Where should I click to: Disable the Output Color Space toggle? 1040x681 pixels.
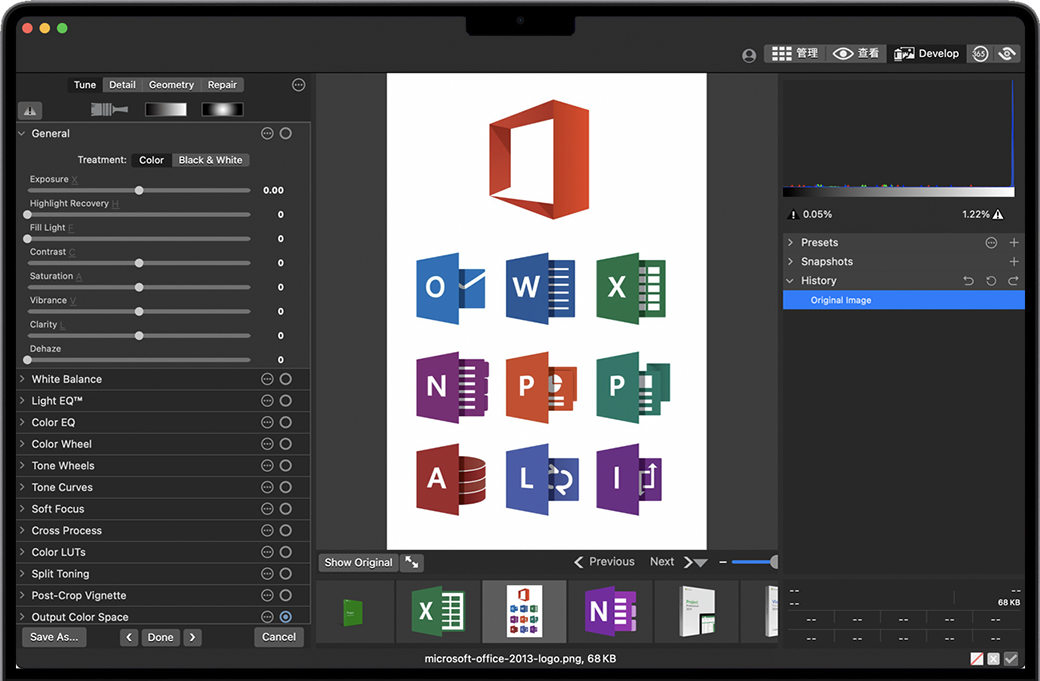pos(286,617)
